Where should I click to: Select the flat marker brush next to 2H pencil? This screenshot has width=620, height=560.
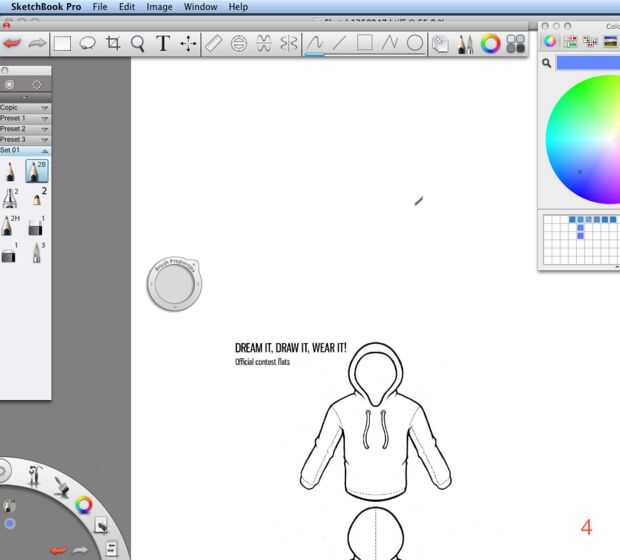click(36, 226)
